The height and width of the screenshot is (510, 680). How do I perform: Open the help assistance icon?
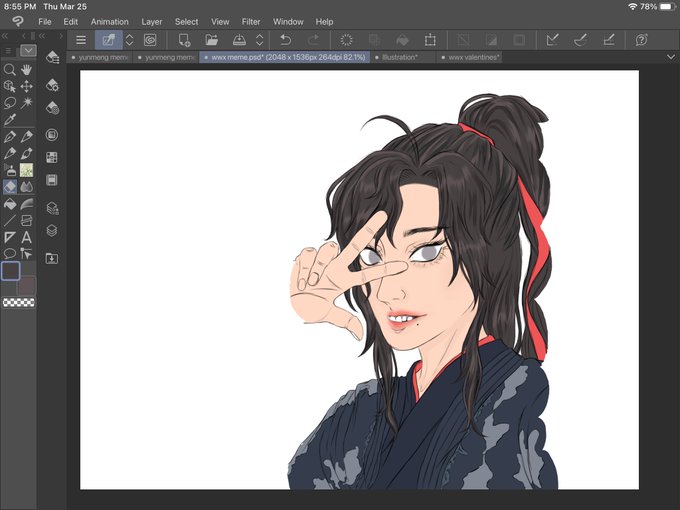pyautogui.click(x=641, y=40)
